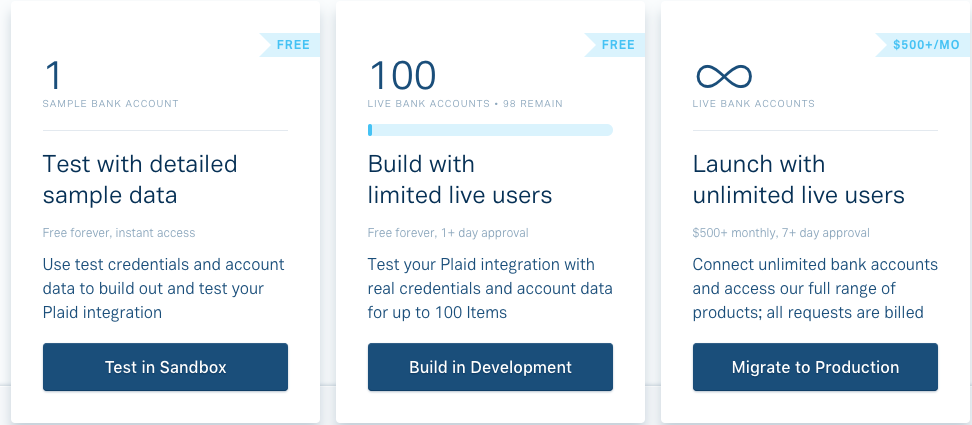This screenshot has height=425, width=972.
Task: Click the FREE ribbon on the Sandbox card
Action: pyautogui.click(x=289, y=45)
